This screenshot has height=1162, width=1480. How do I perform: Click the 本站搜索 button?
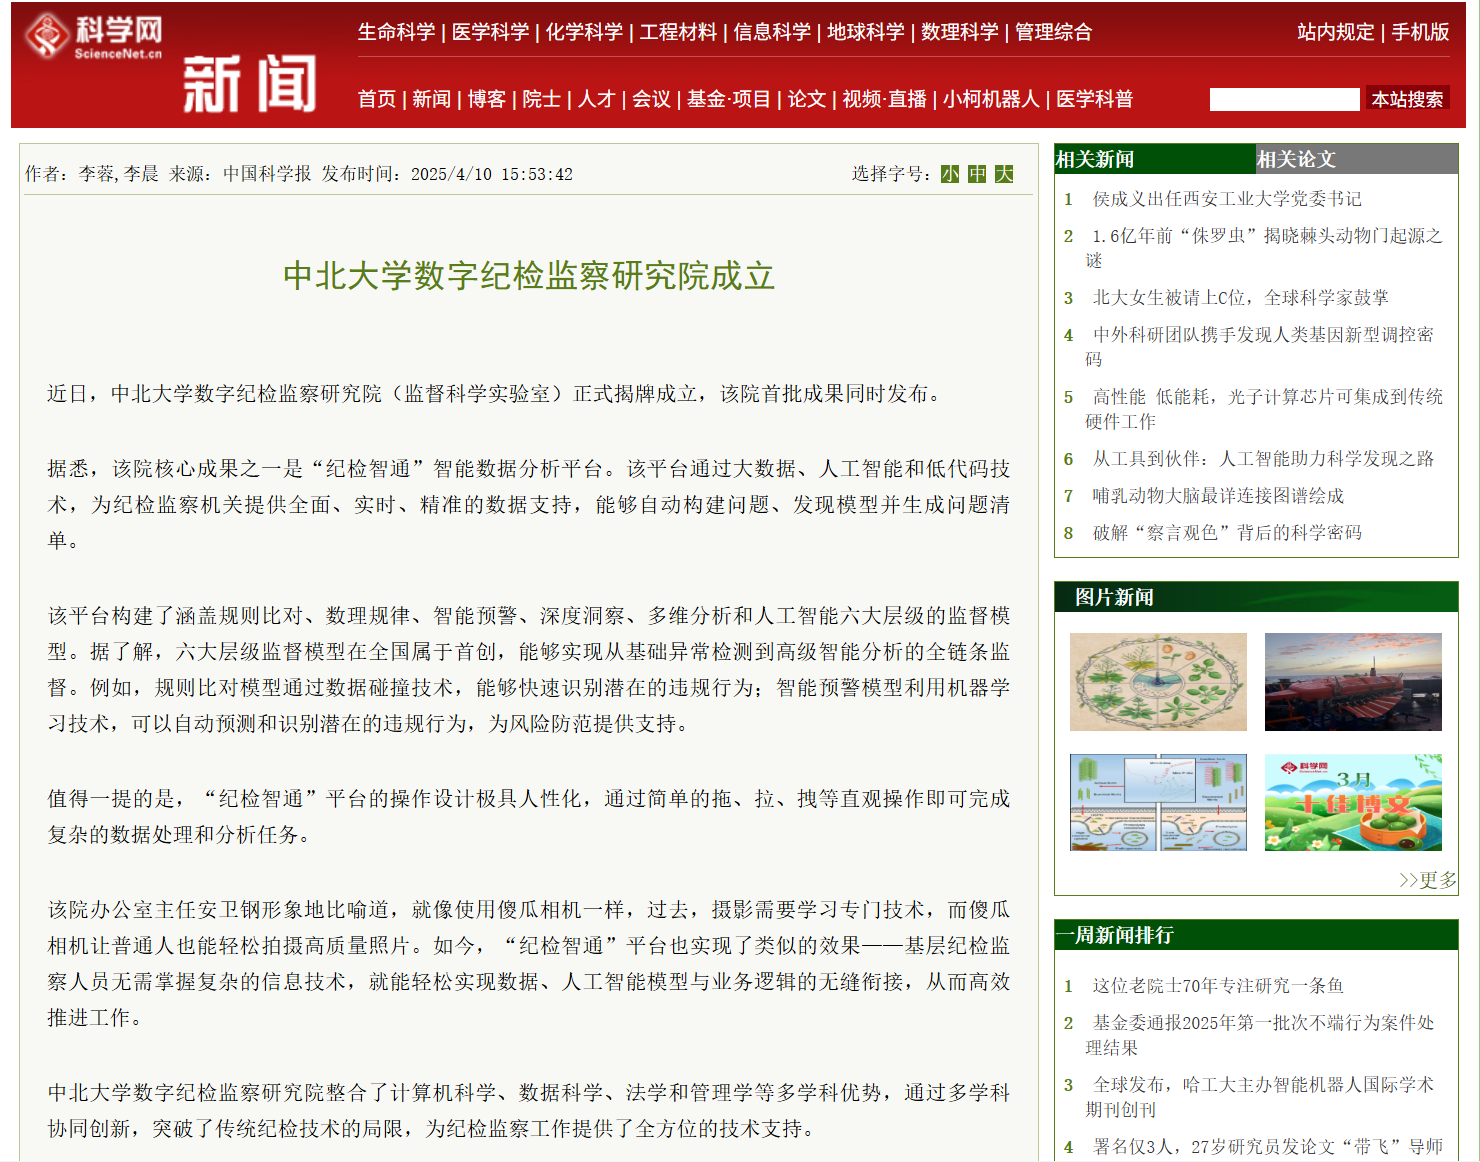(1407, 99)
